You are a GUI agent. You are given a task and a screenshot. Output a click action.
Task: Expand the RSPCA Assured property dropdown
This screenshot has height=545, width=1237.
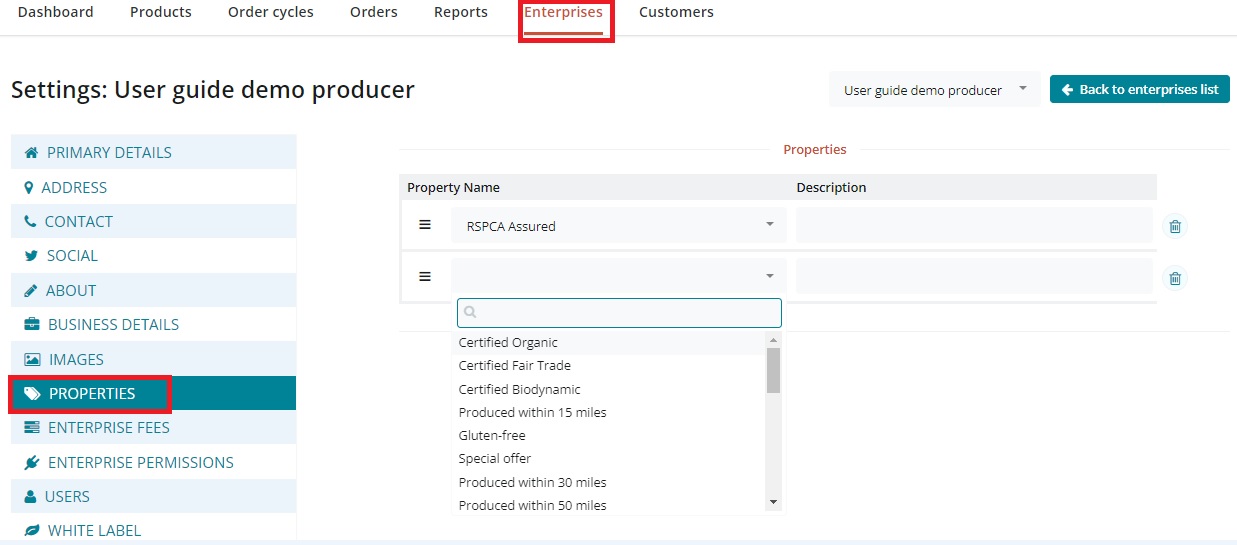[618, 226]
